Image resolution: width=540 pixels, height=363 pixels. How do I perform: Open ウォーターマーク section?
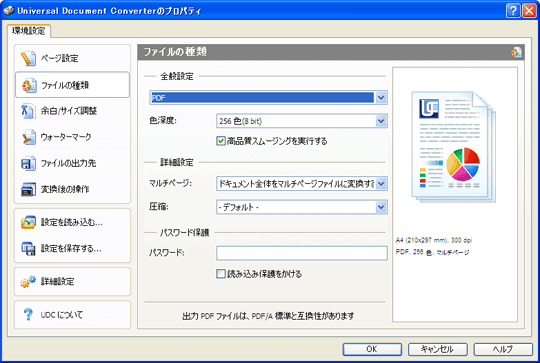(x=72, y=137)
